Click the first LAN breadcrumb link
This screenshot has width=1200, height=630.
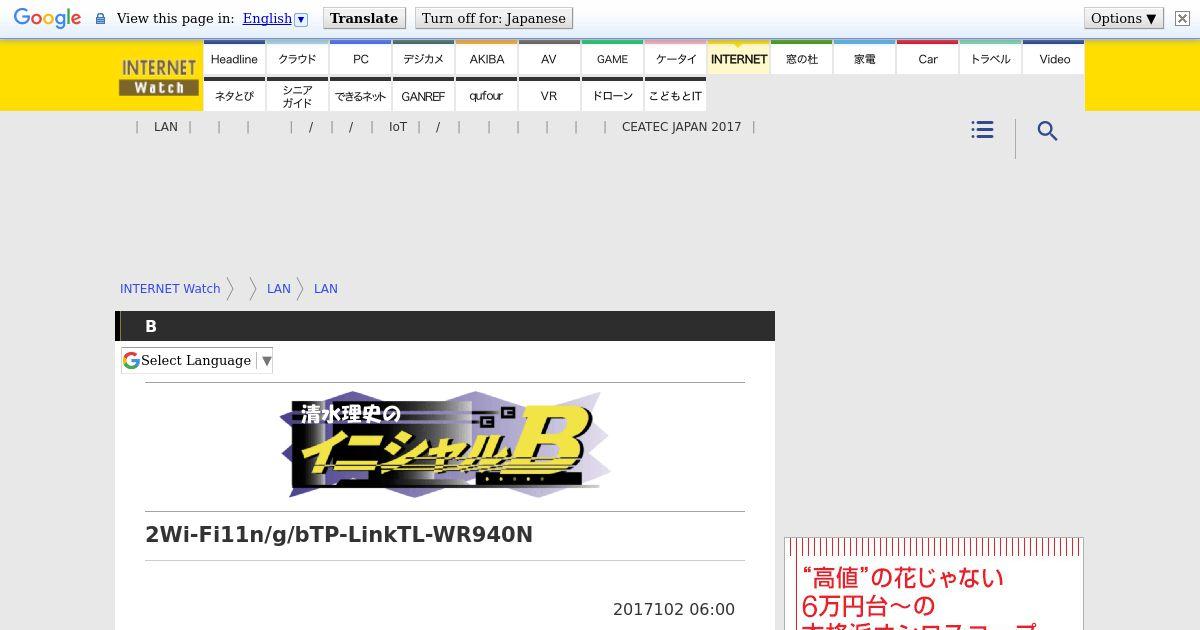click(x=279, y=288)
